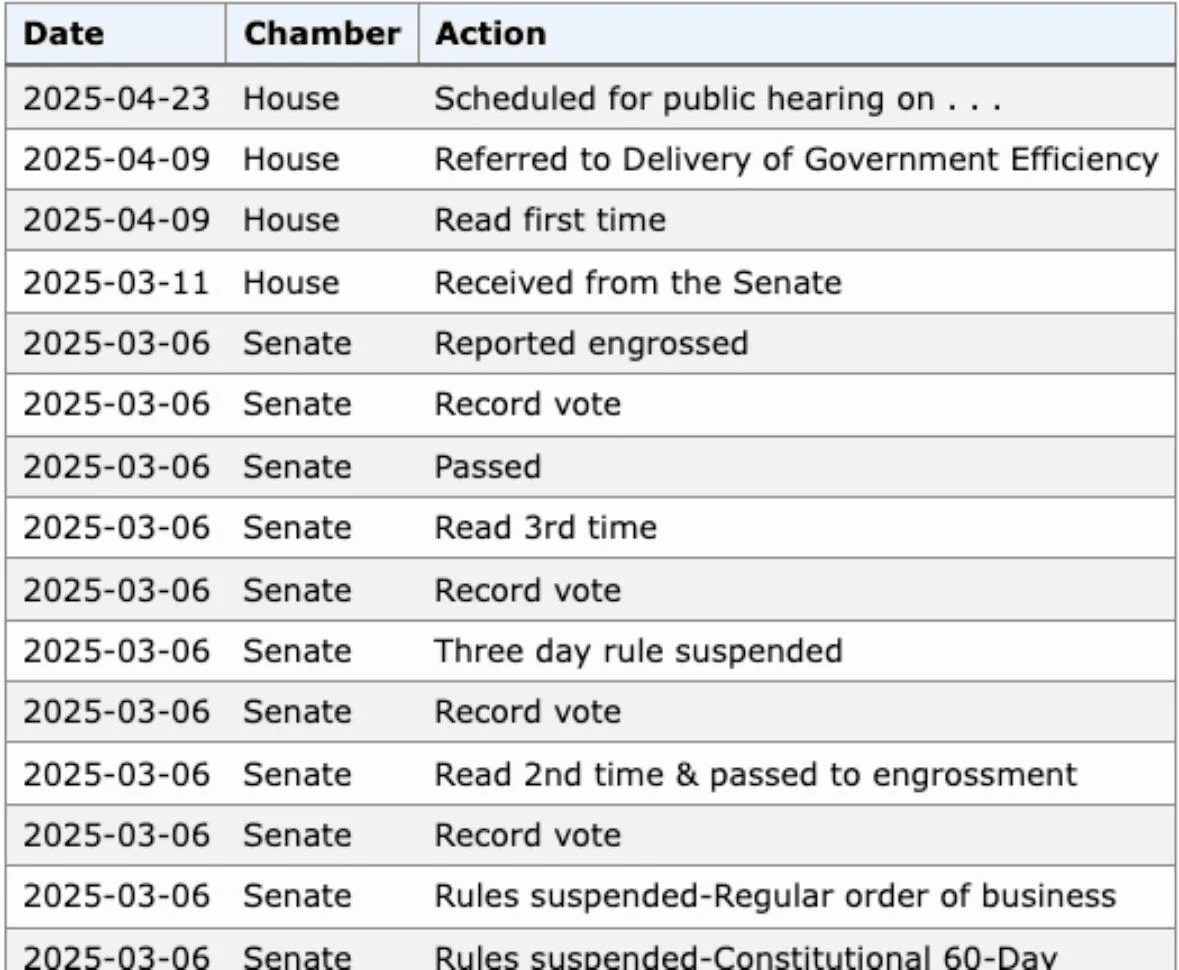The image size is (1179, 970).
Task: Click 'Rules suspended-Regular order of business'
Action: pos(775,896)
